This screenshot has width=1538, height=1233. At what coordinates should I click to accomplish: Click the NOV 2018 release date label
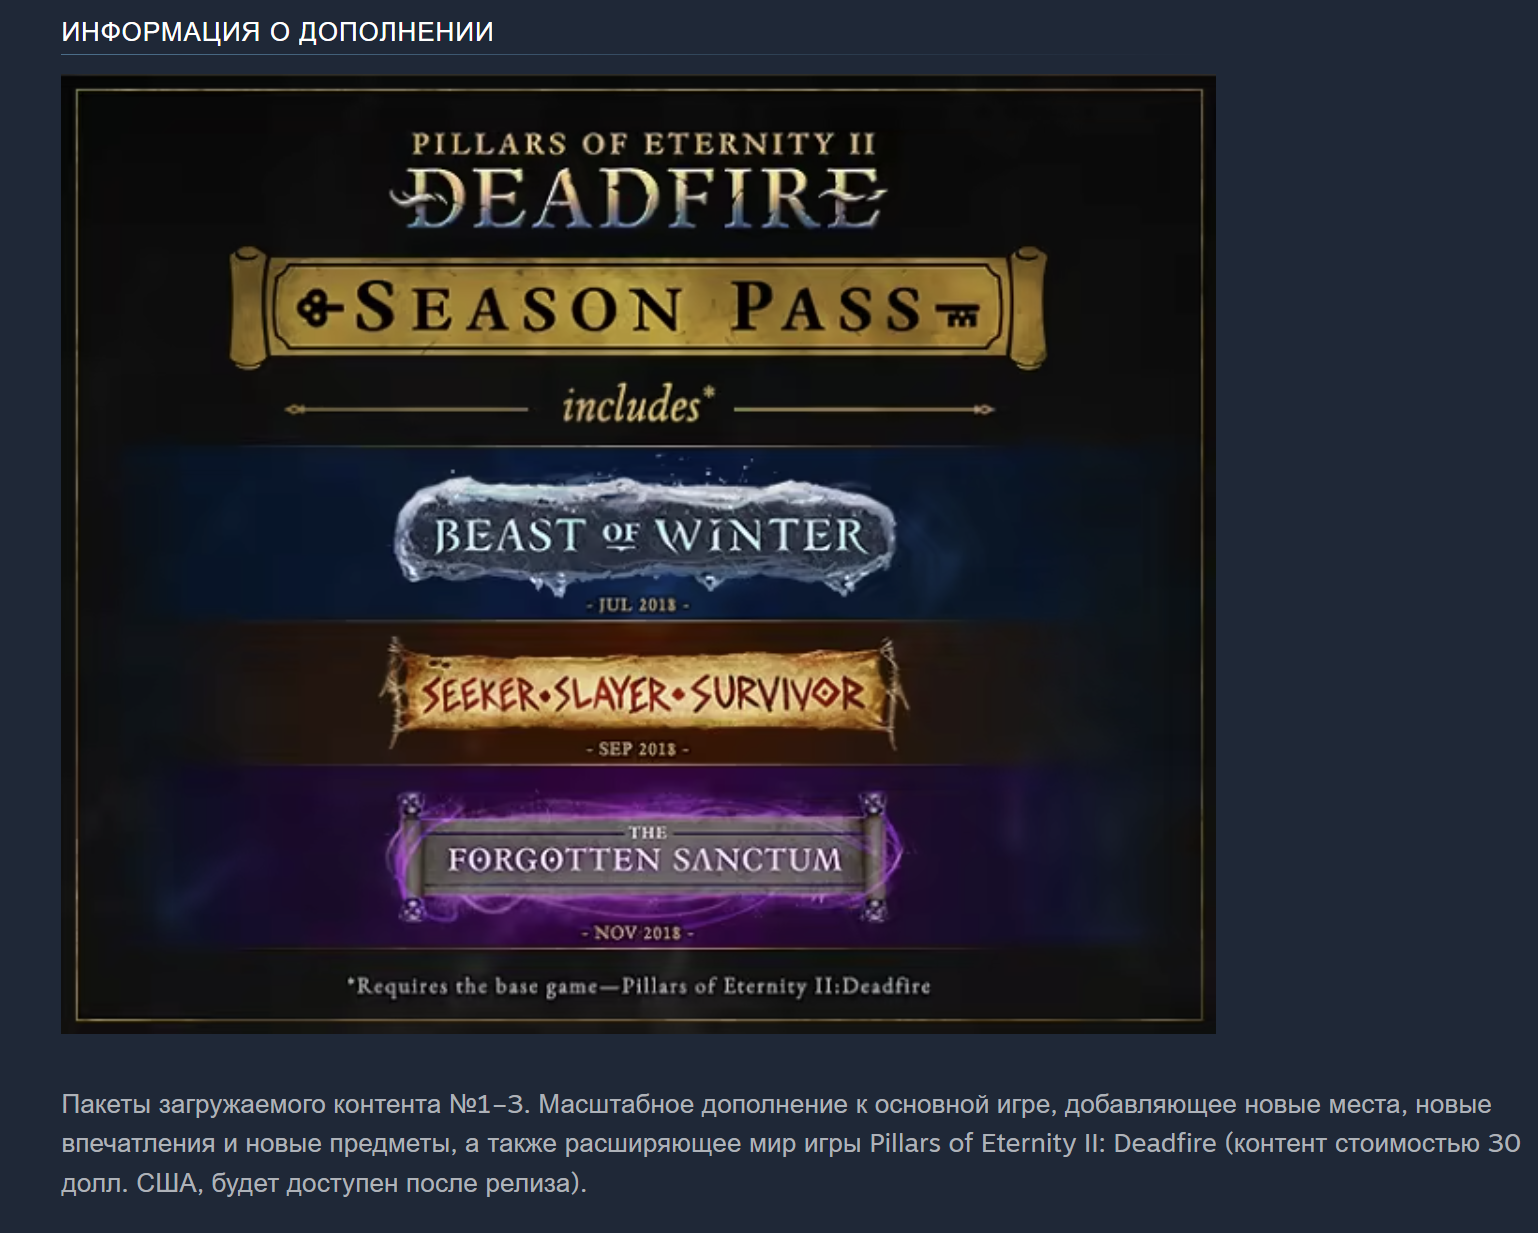click(x=637, y=933)
